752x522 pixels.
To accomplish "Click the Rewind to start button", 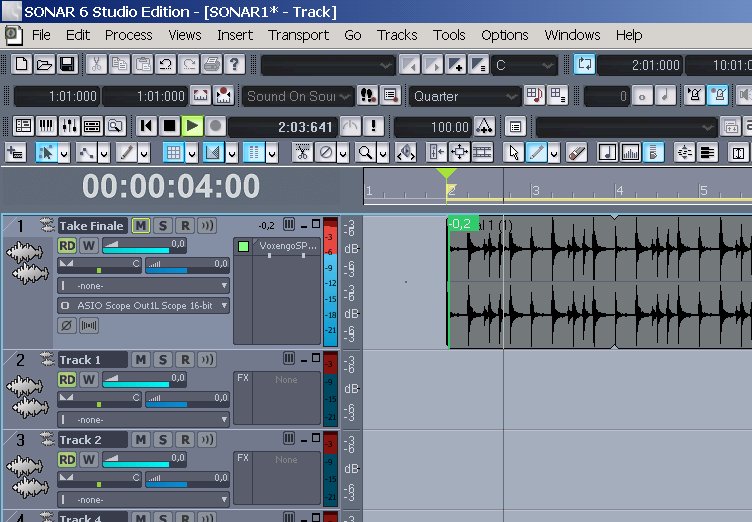I will tap(146, 126).
